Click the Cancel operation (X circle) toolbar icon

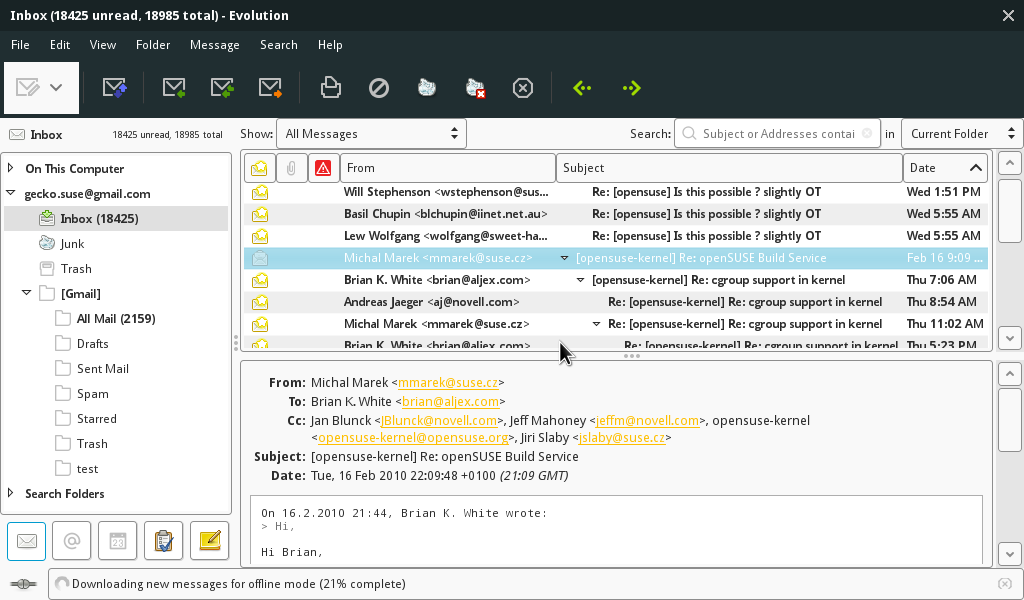pyautogui.click(x=523, y=87)
